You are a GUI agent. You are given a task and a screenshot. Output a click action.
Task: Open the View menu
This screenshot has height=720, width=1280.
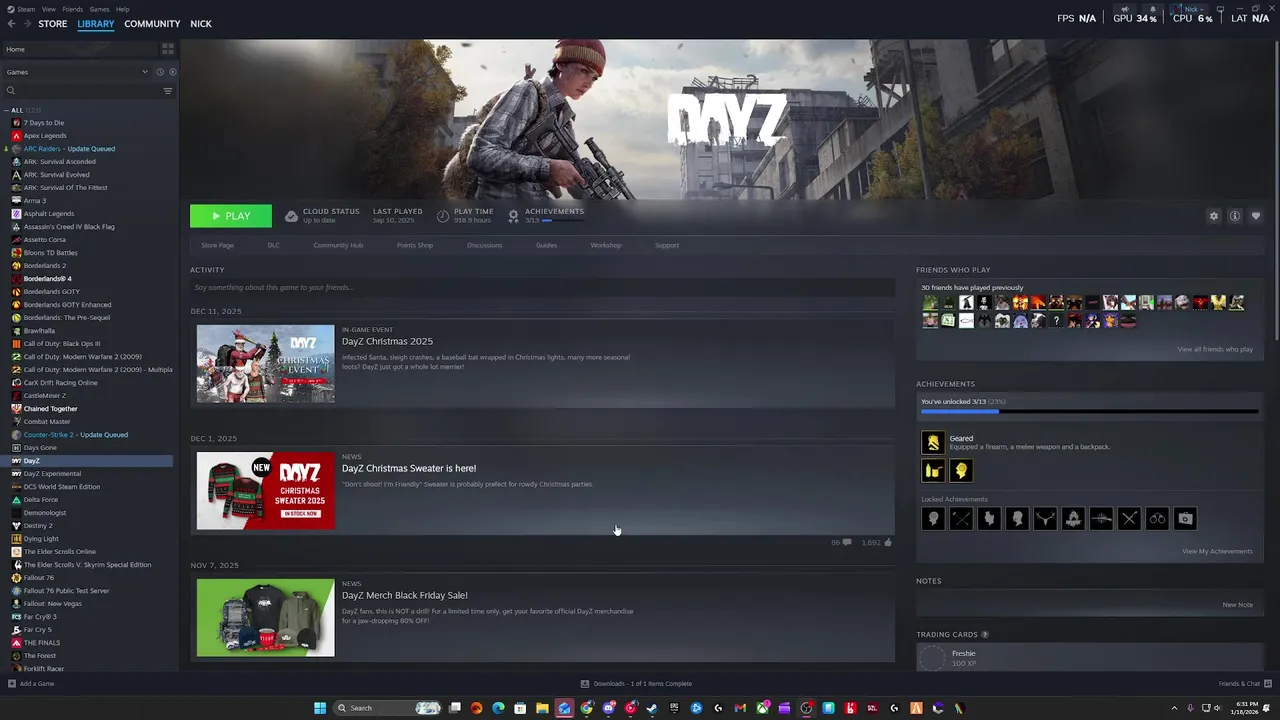pyautogui.click(x=49, y=9)
